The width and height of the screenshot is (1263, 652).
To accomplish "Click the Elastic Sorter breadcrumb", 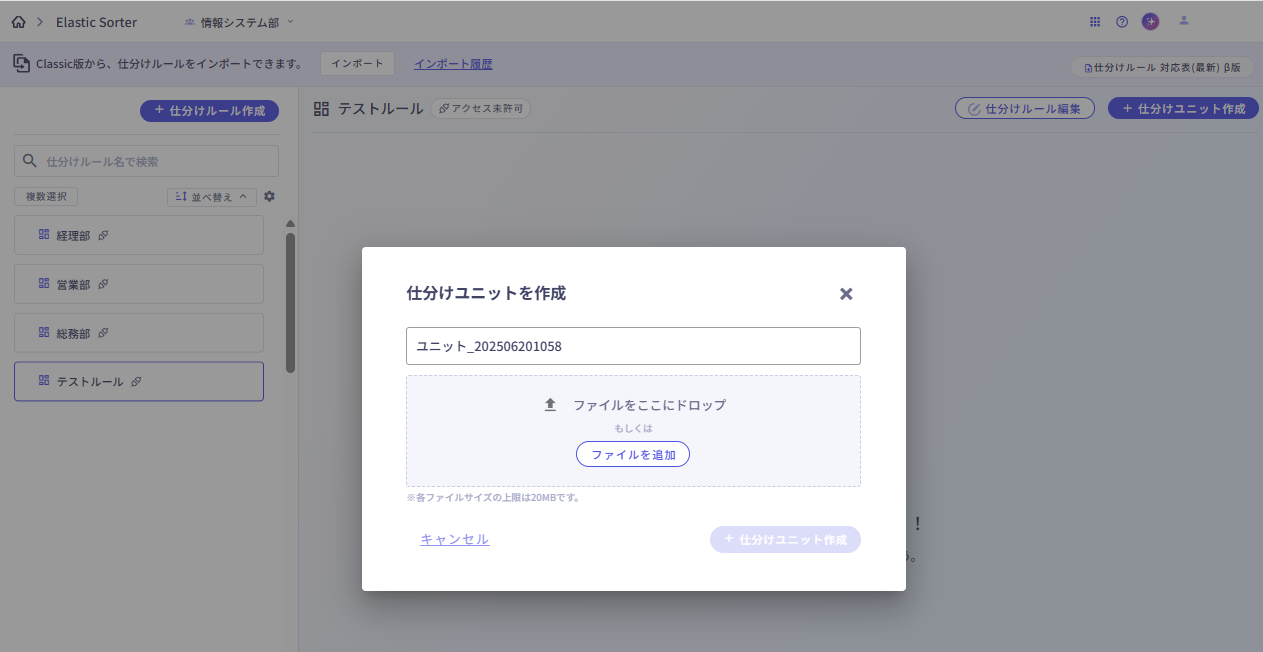I will coord(96,22).
